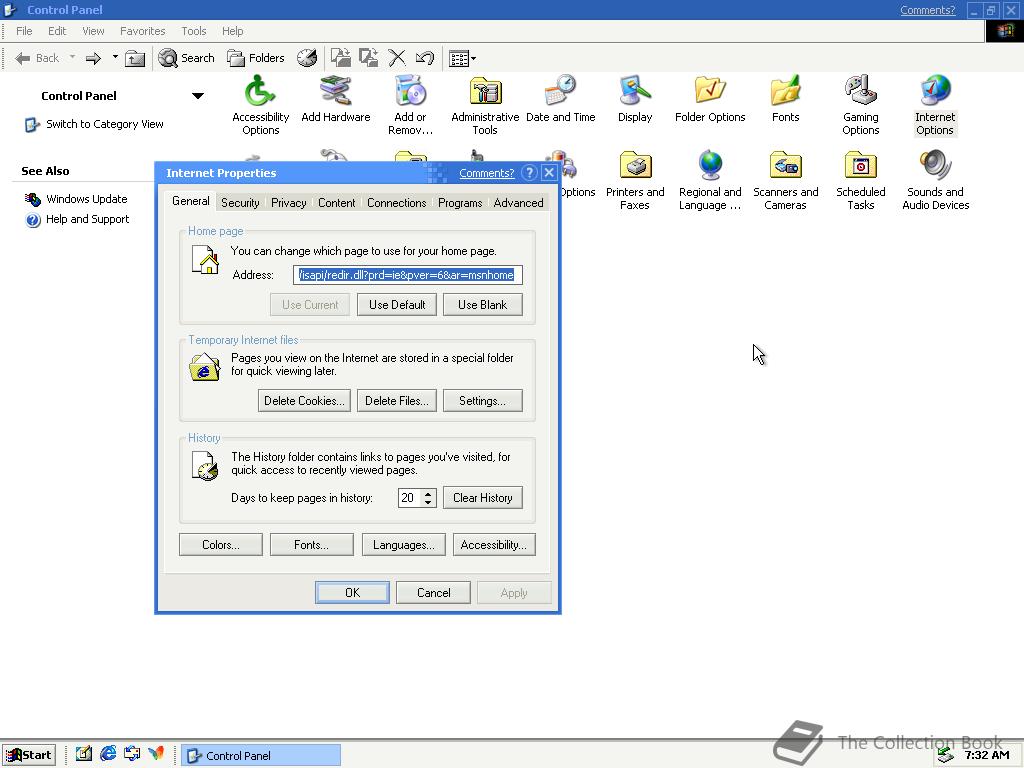The image size is (1024, 768).
Task: Click the Cancel button
Action: [434, 592]
